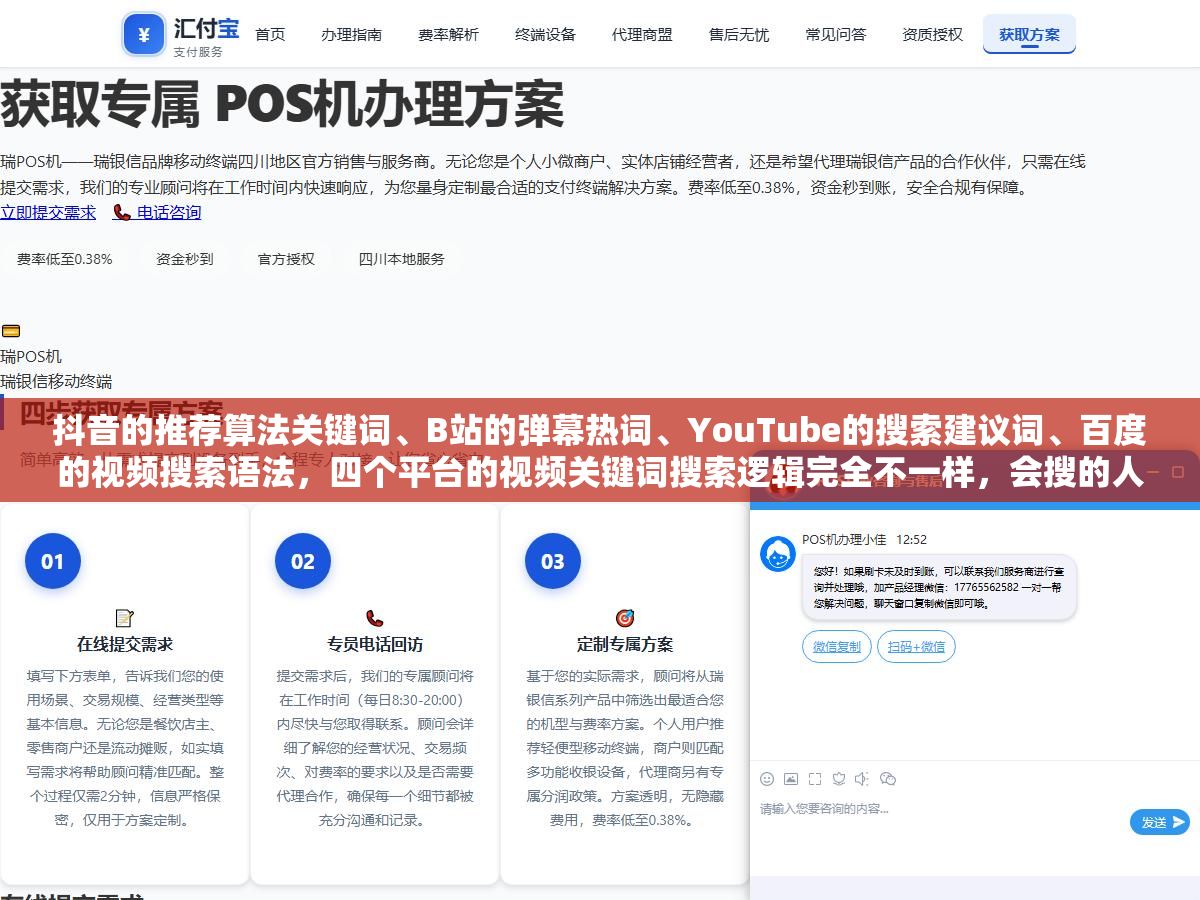
Task: Open the 终端设备 nav item
Action: [545, 34]
